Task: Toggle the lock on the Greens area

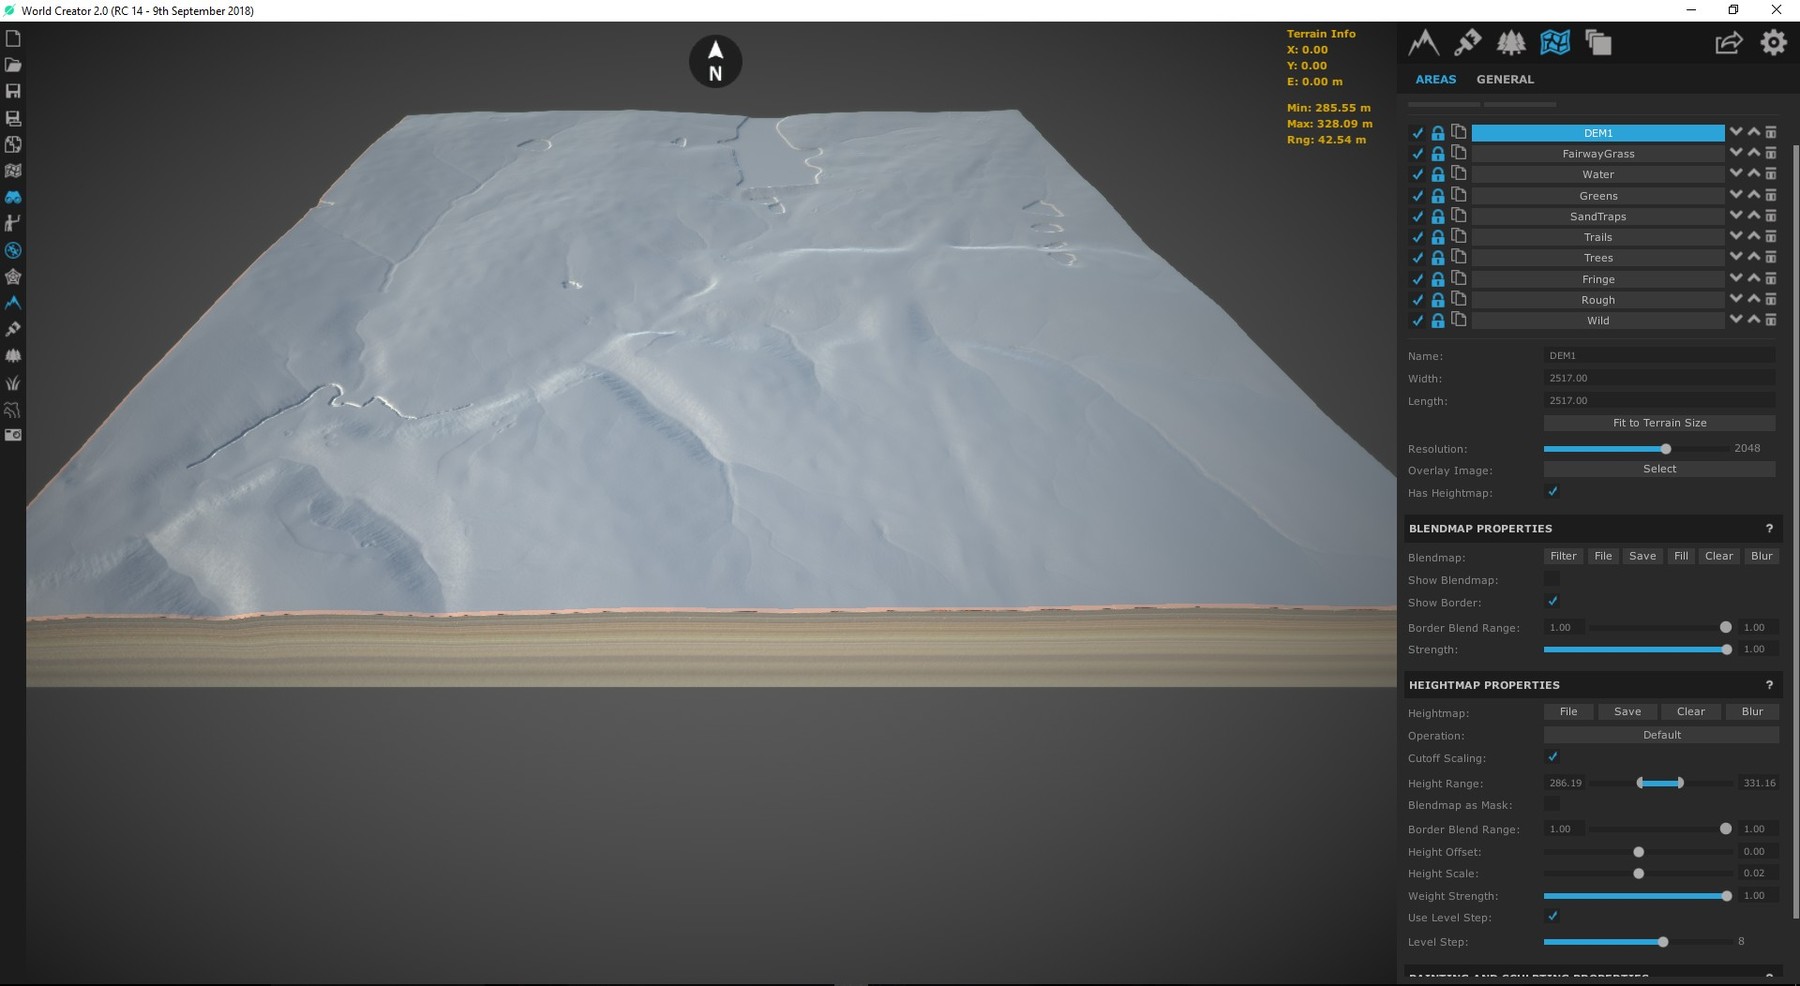Action: (1438, 196)
